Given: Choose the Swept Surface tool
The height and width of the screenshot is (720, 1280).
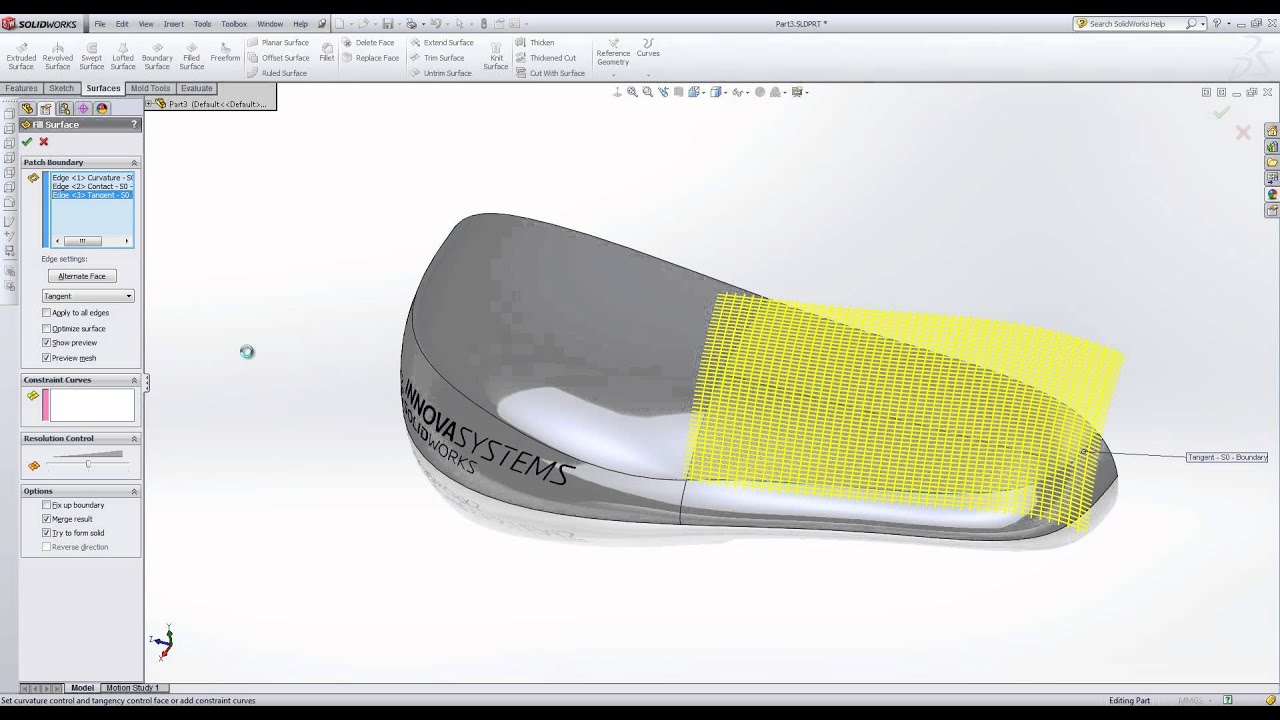Looking at the screenshot, I should [91, 55].
